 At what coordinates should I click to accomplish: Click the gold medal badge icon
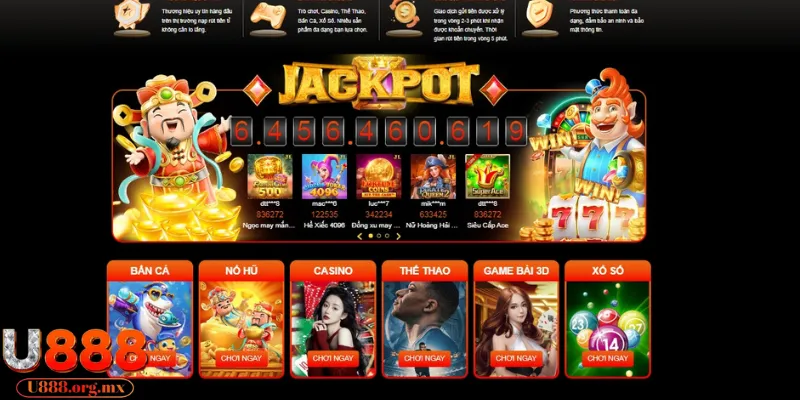tap(132, 15)
